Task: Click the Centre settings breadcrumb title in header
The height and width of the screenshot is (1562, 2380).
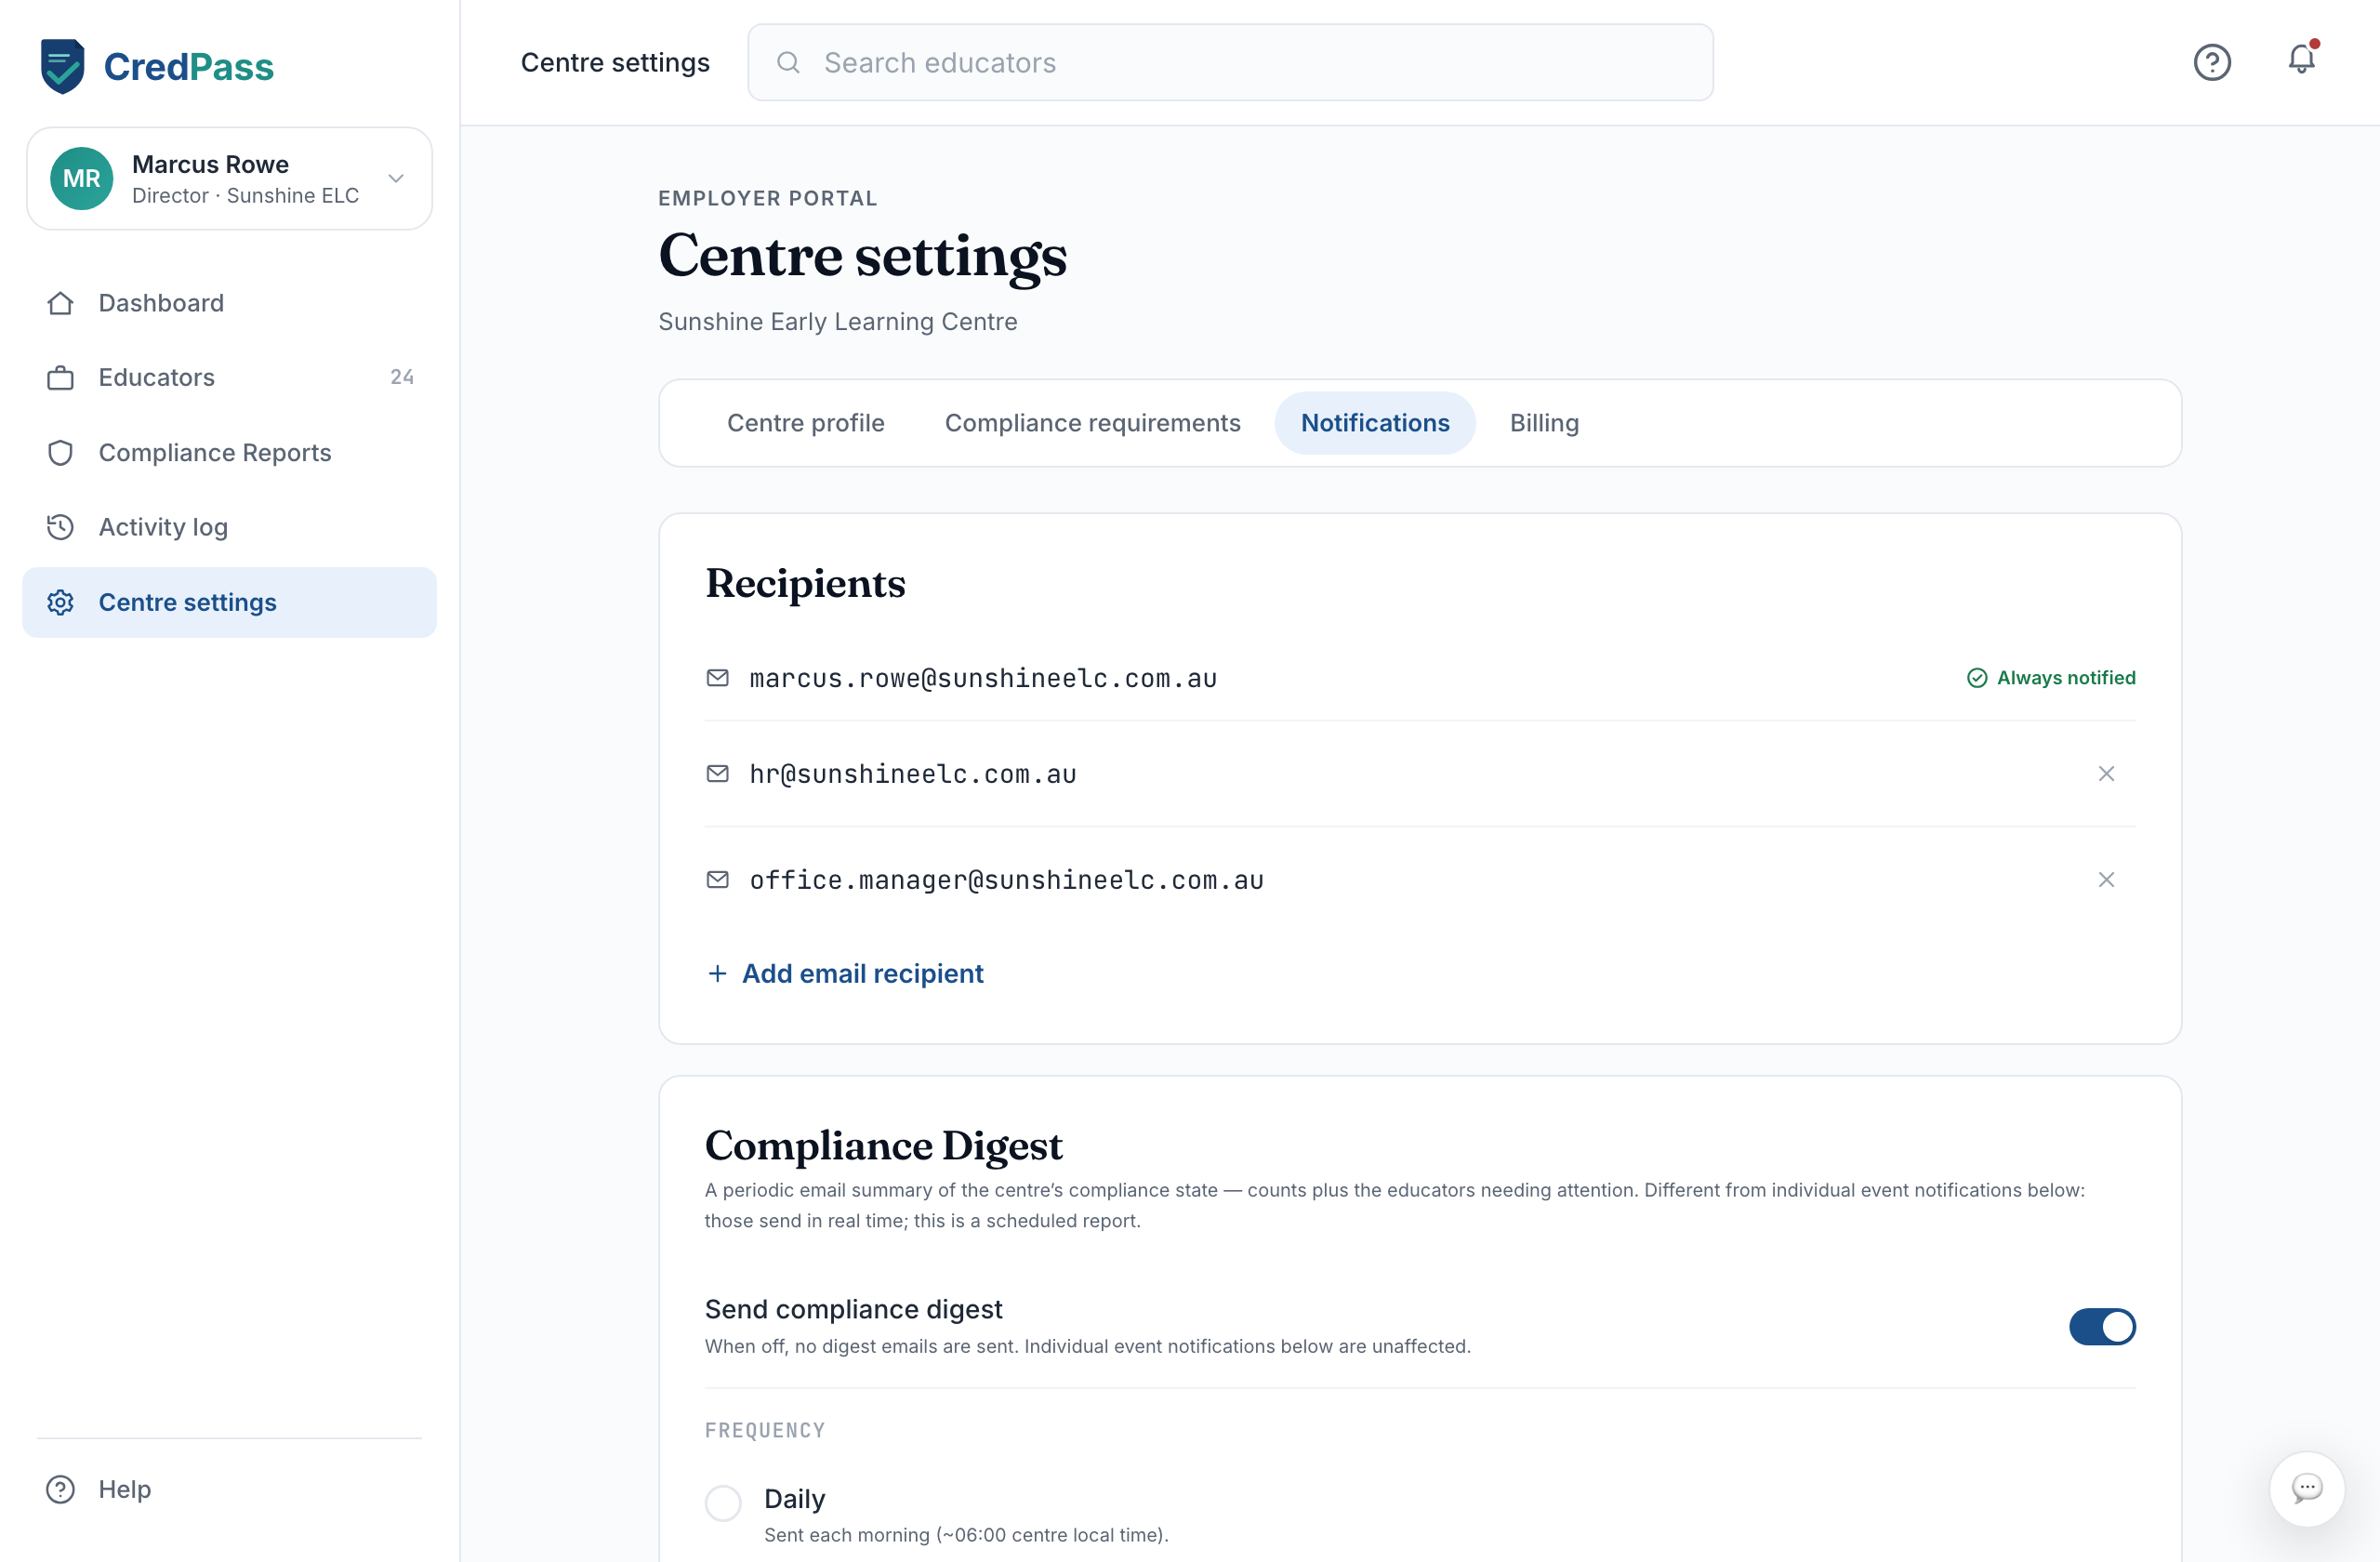Action: point(615,62)
